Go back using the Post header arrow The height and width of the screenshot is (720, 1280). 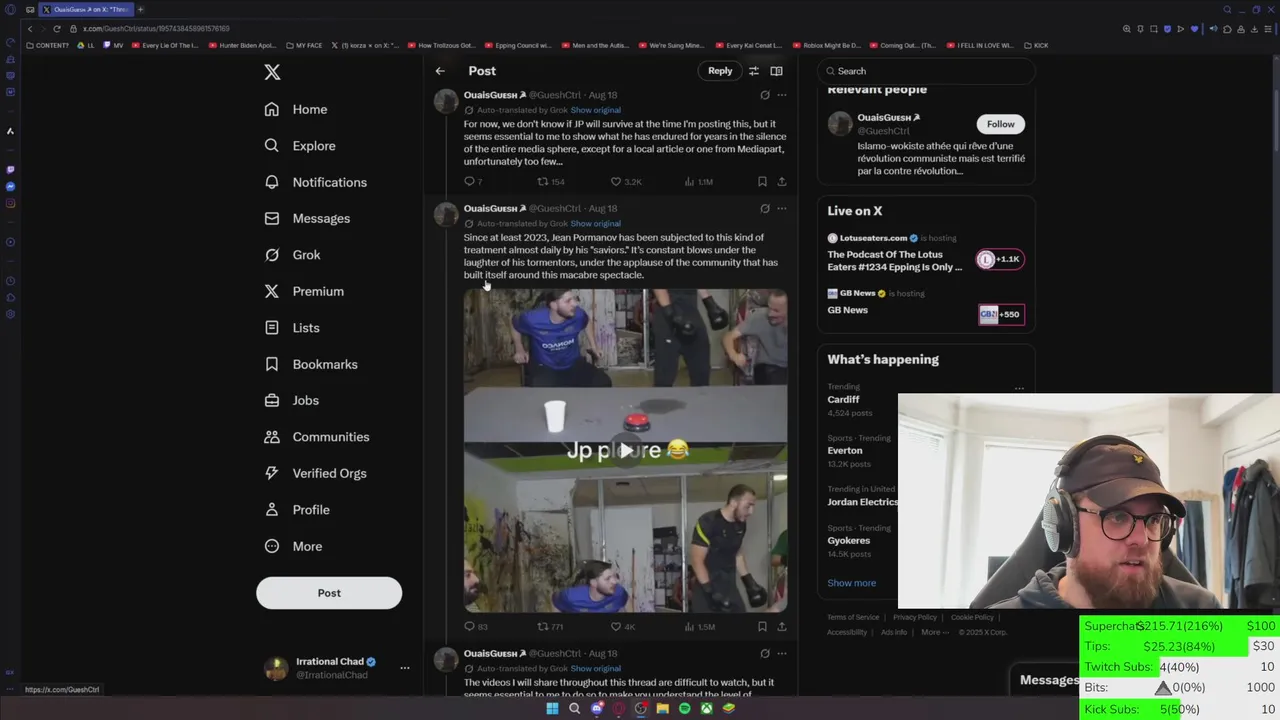pos(440,71)
